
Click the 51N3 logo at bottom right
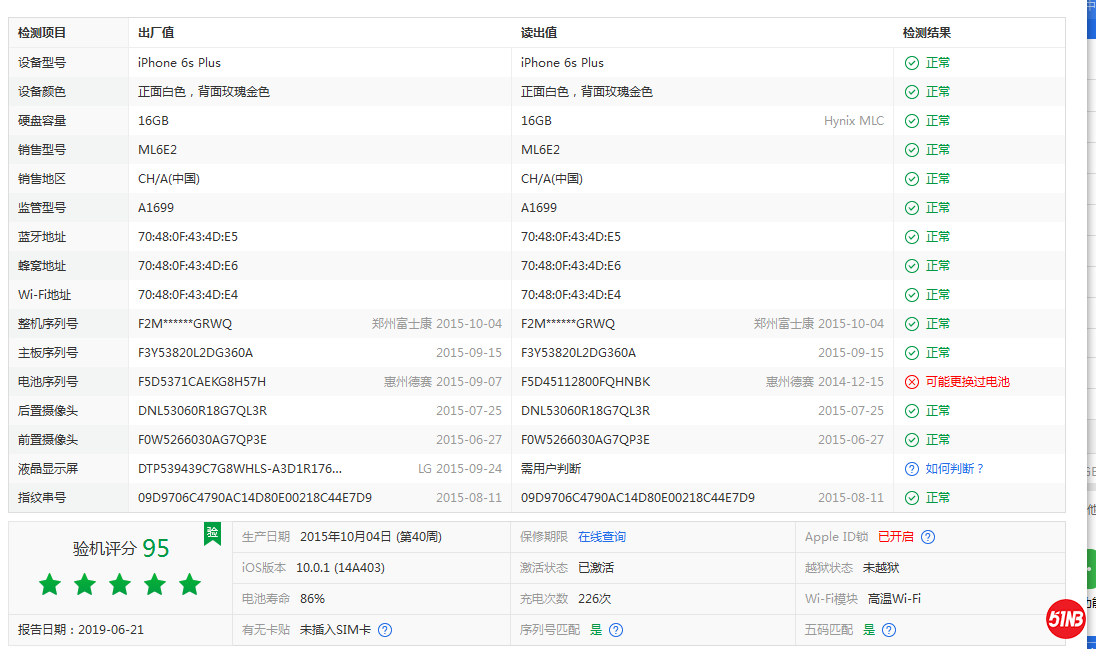click(1066, 620)
